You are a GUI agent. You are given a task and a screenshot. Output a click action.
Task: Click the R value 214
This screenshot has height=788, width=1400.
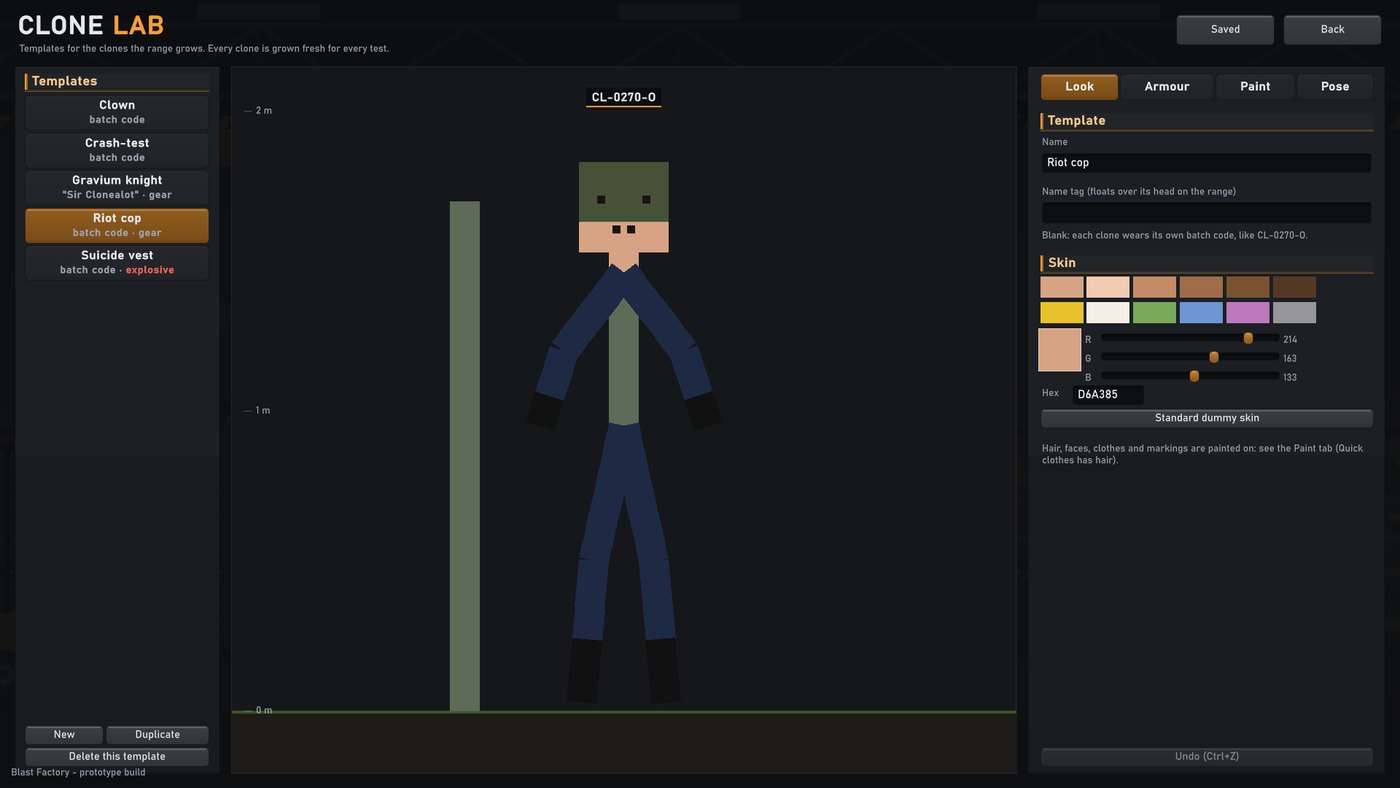[x=1290, y=340]
